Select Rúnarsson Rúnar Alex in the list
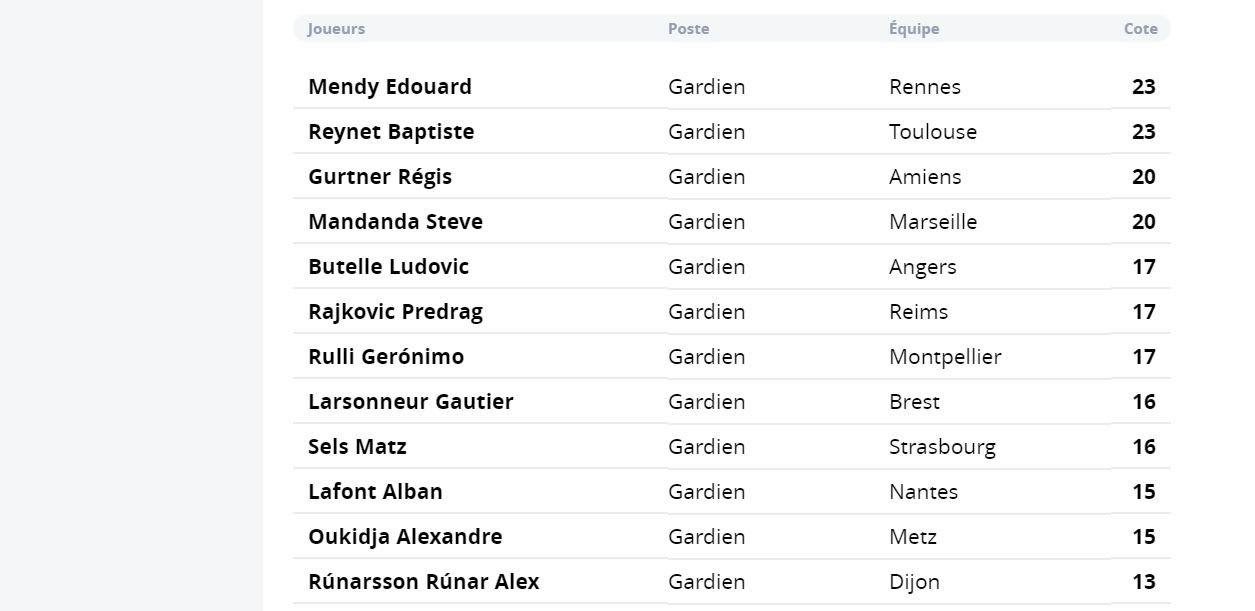 pyautogui.click(x=423, y=582)
